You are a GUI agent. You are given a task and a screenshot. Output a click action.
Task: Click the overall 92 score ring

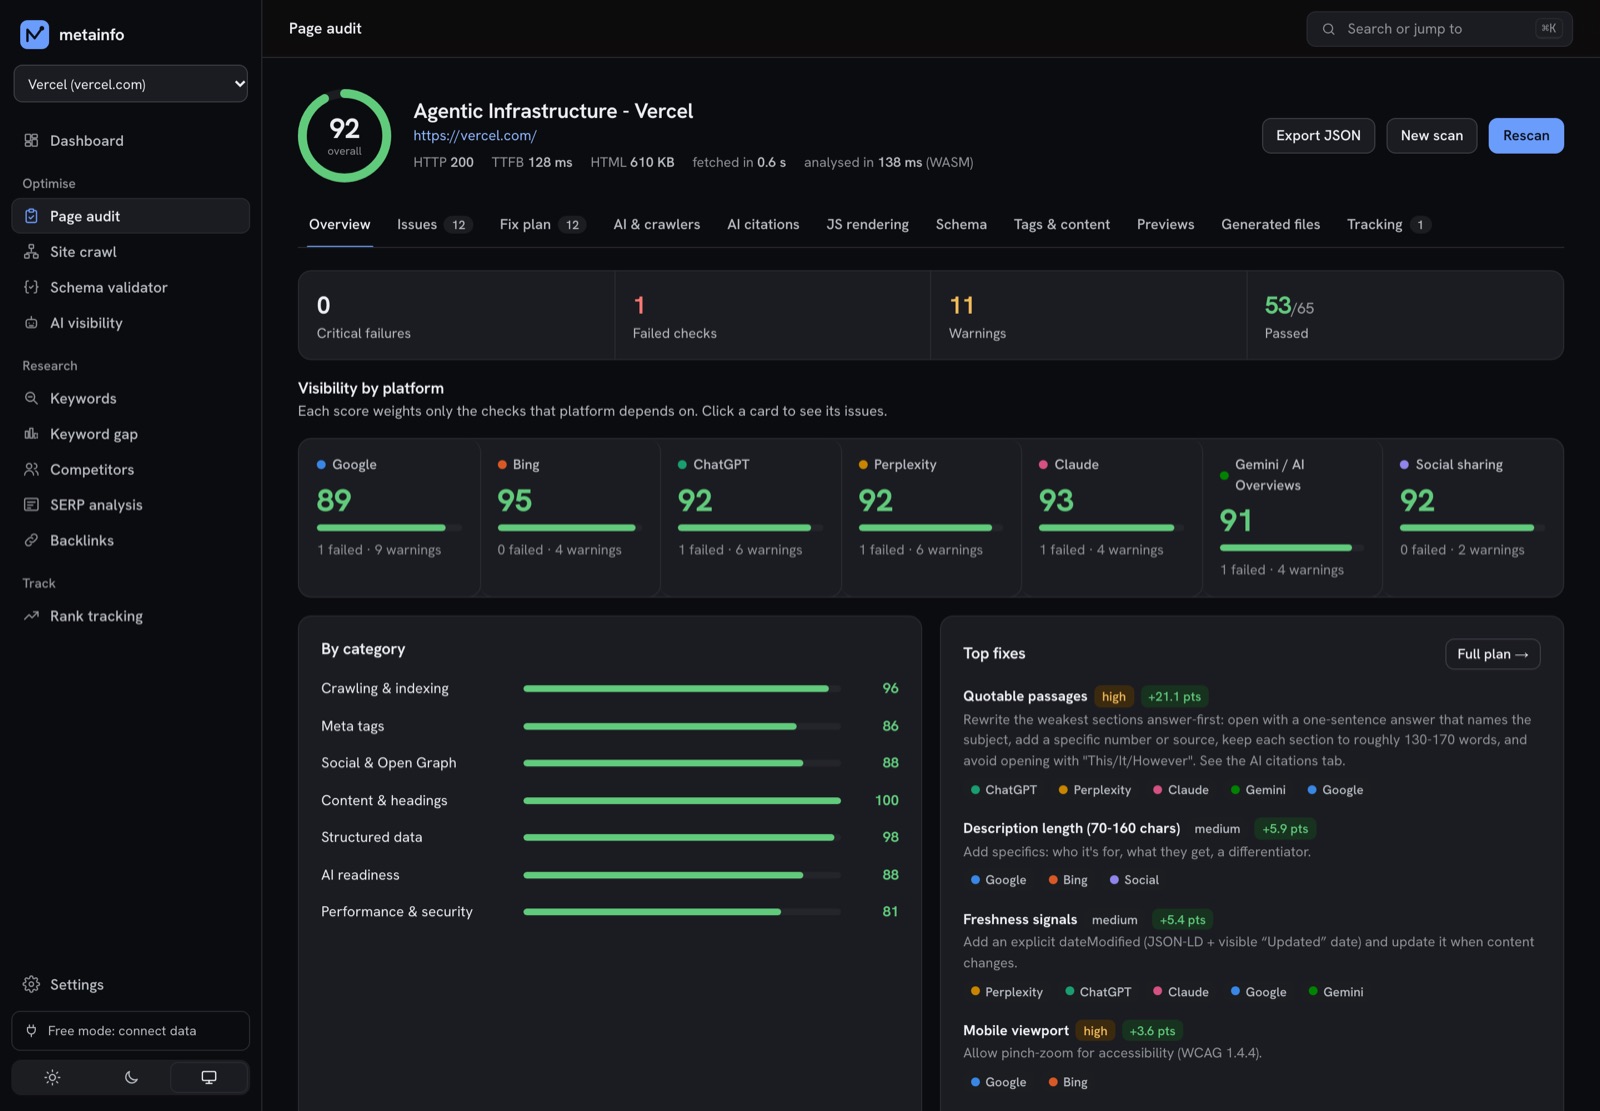pos(344,136)
